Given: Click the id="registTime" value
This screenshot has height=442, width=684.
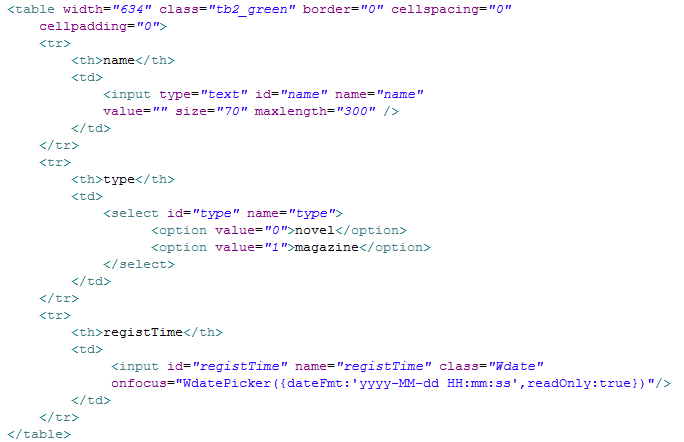Looking at the screenshot, I should (x=240, y=367).
